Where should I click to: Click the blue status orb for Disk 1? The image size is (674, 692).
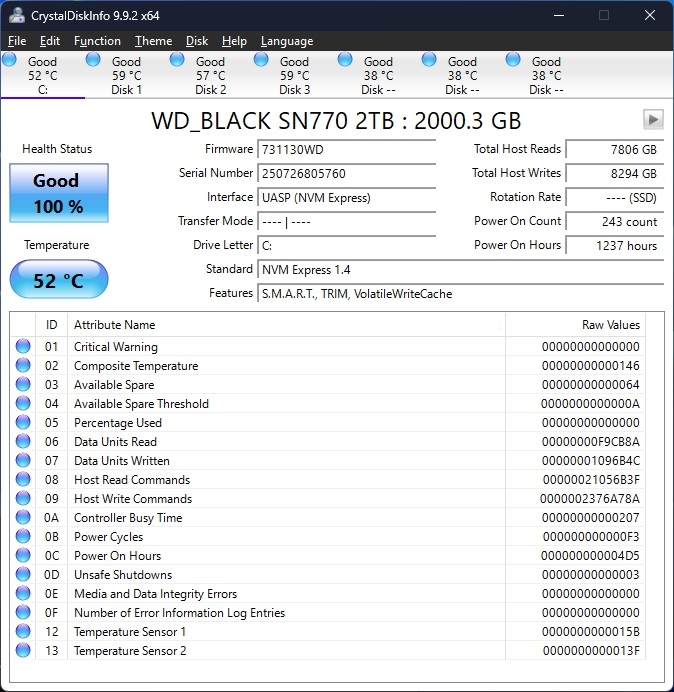[93, 59]
